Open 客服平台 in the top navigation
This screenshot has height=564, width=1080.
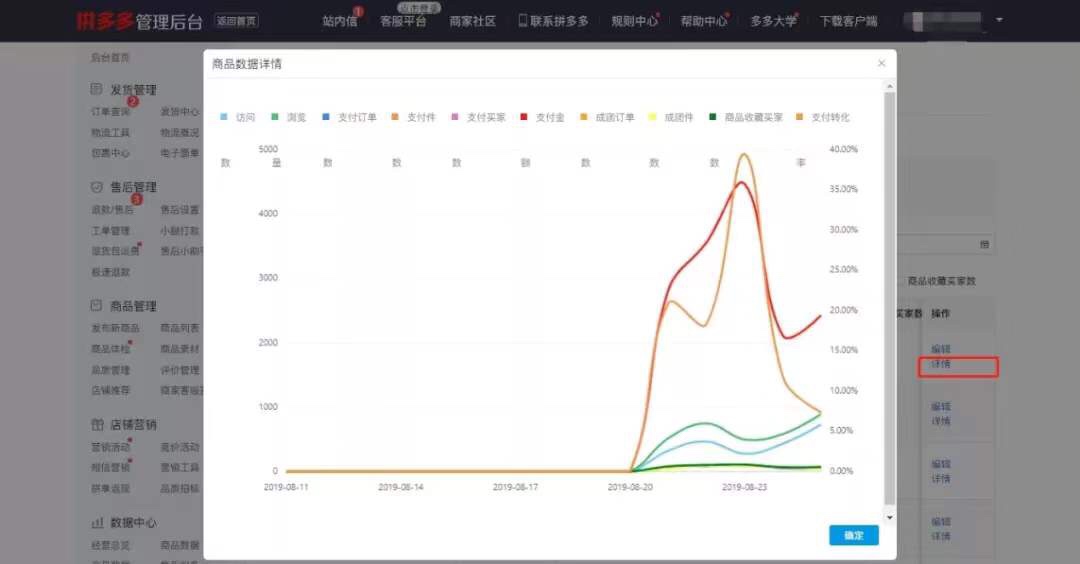pyautogui.click(x=403, y=21)
